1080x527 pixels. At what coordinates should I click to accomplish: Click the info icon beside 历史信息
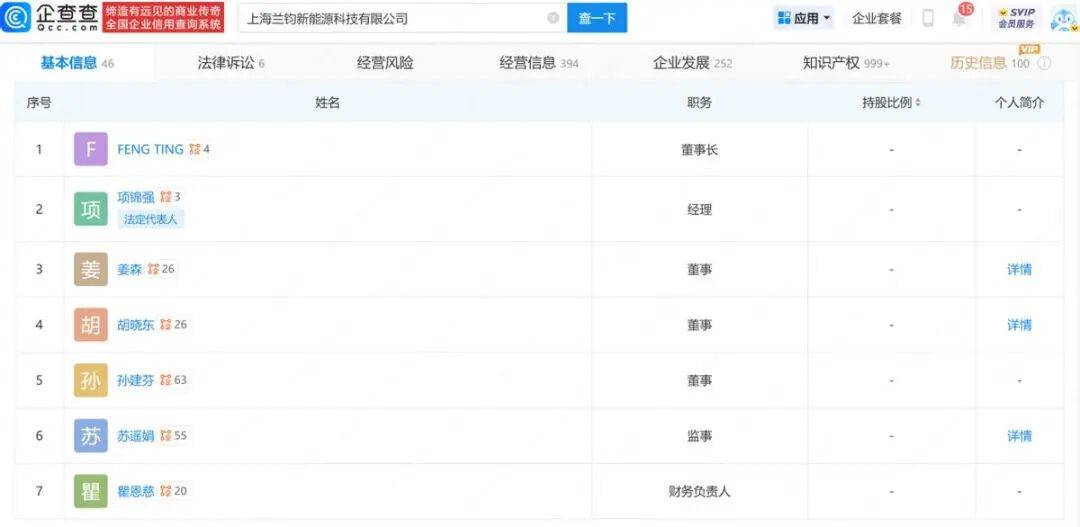coord(1044,63)
